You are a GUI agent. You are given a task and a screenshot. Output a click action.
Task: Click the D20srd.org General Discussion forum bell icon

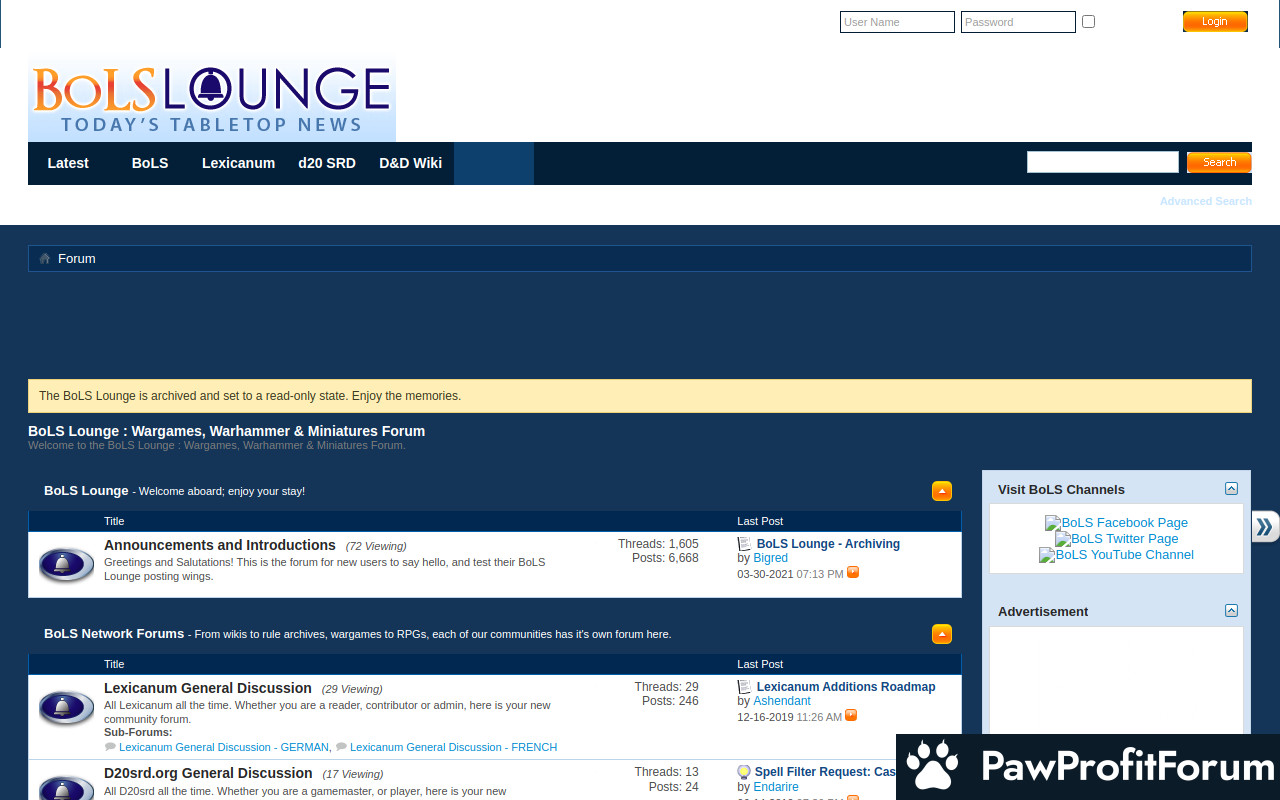click(x=67, y=787)
